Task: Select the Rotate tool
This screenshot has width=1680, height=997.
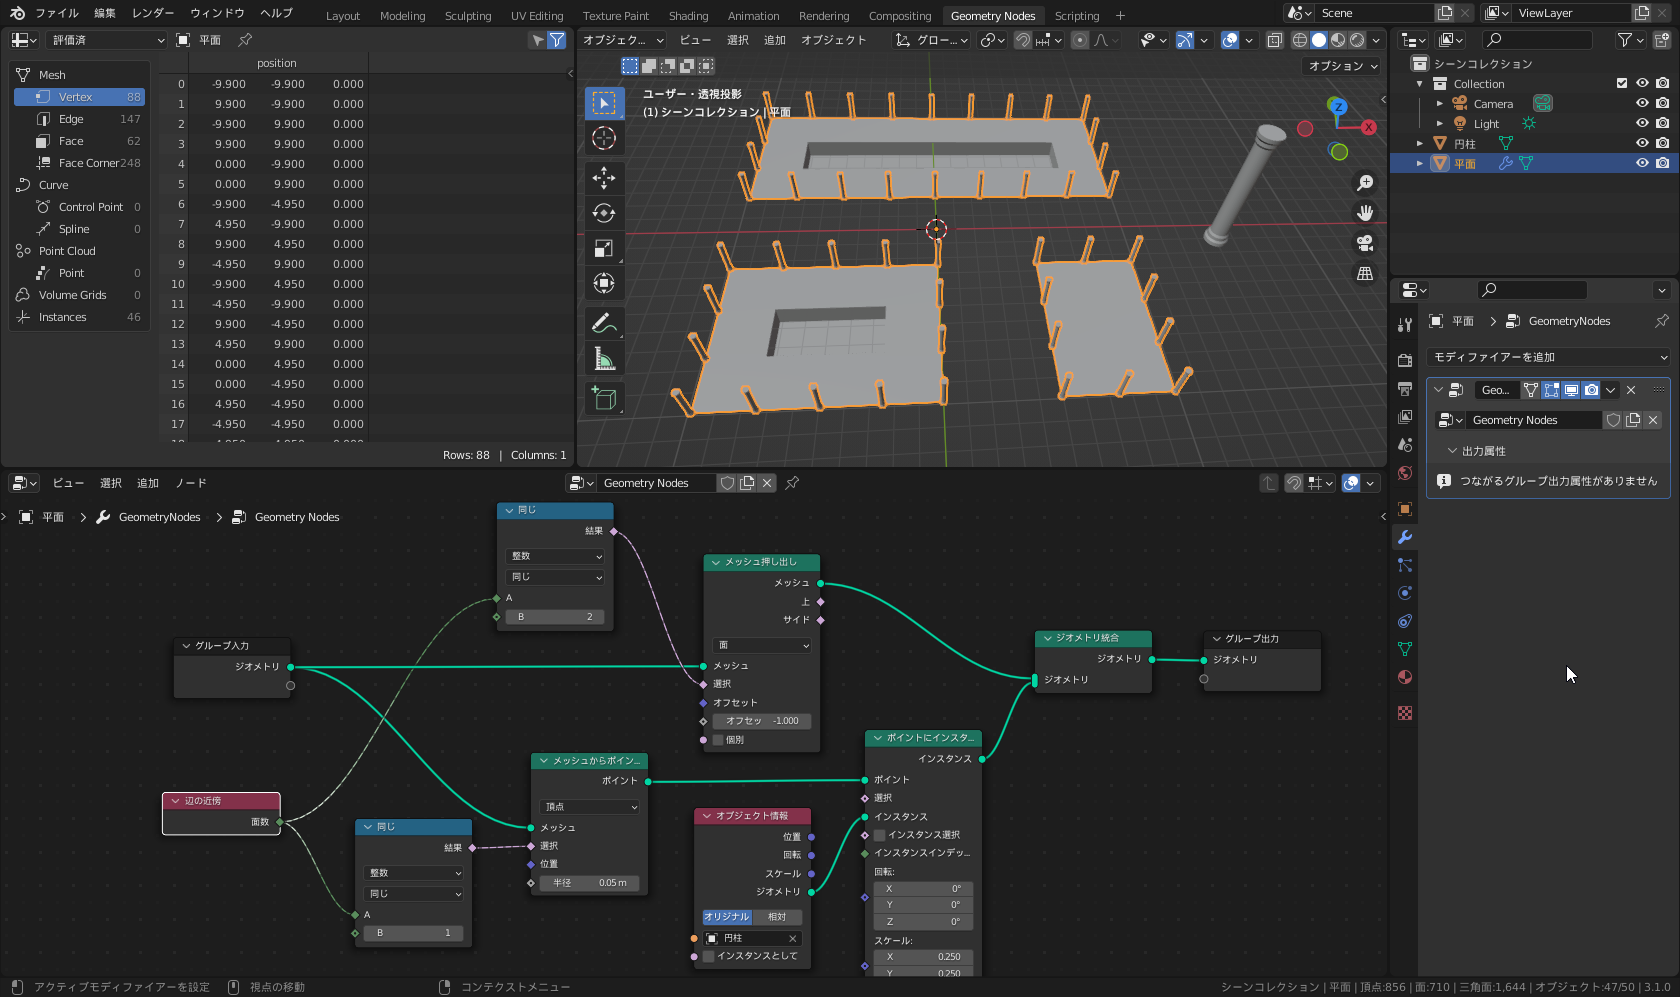Action: click(604, 213)
